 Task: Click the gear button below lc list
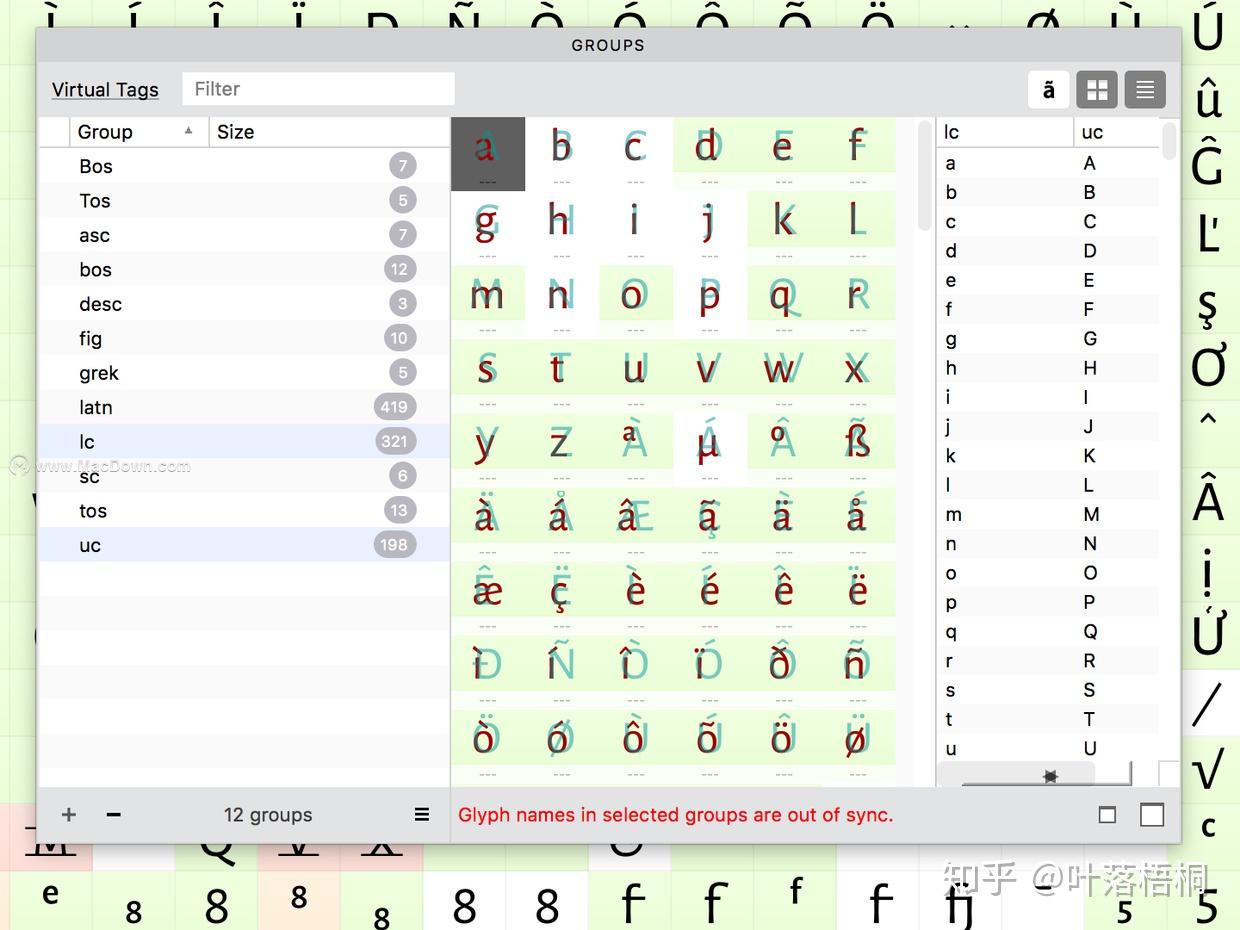pos(1049,775)
